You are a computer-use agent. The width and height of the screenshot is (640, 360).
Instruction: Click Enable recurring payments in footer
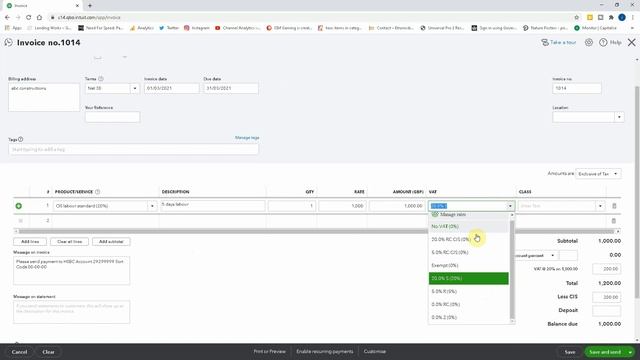pyautogui.click(x=324, y=351)
